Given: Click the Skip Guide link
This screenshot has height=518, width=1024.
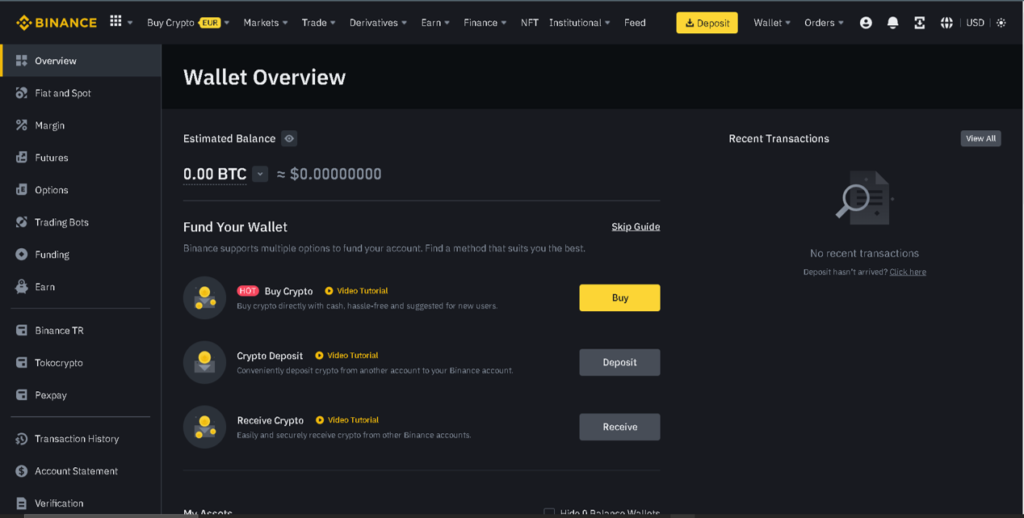Looking at the screenshot, I should (635, 227).
